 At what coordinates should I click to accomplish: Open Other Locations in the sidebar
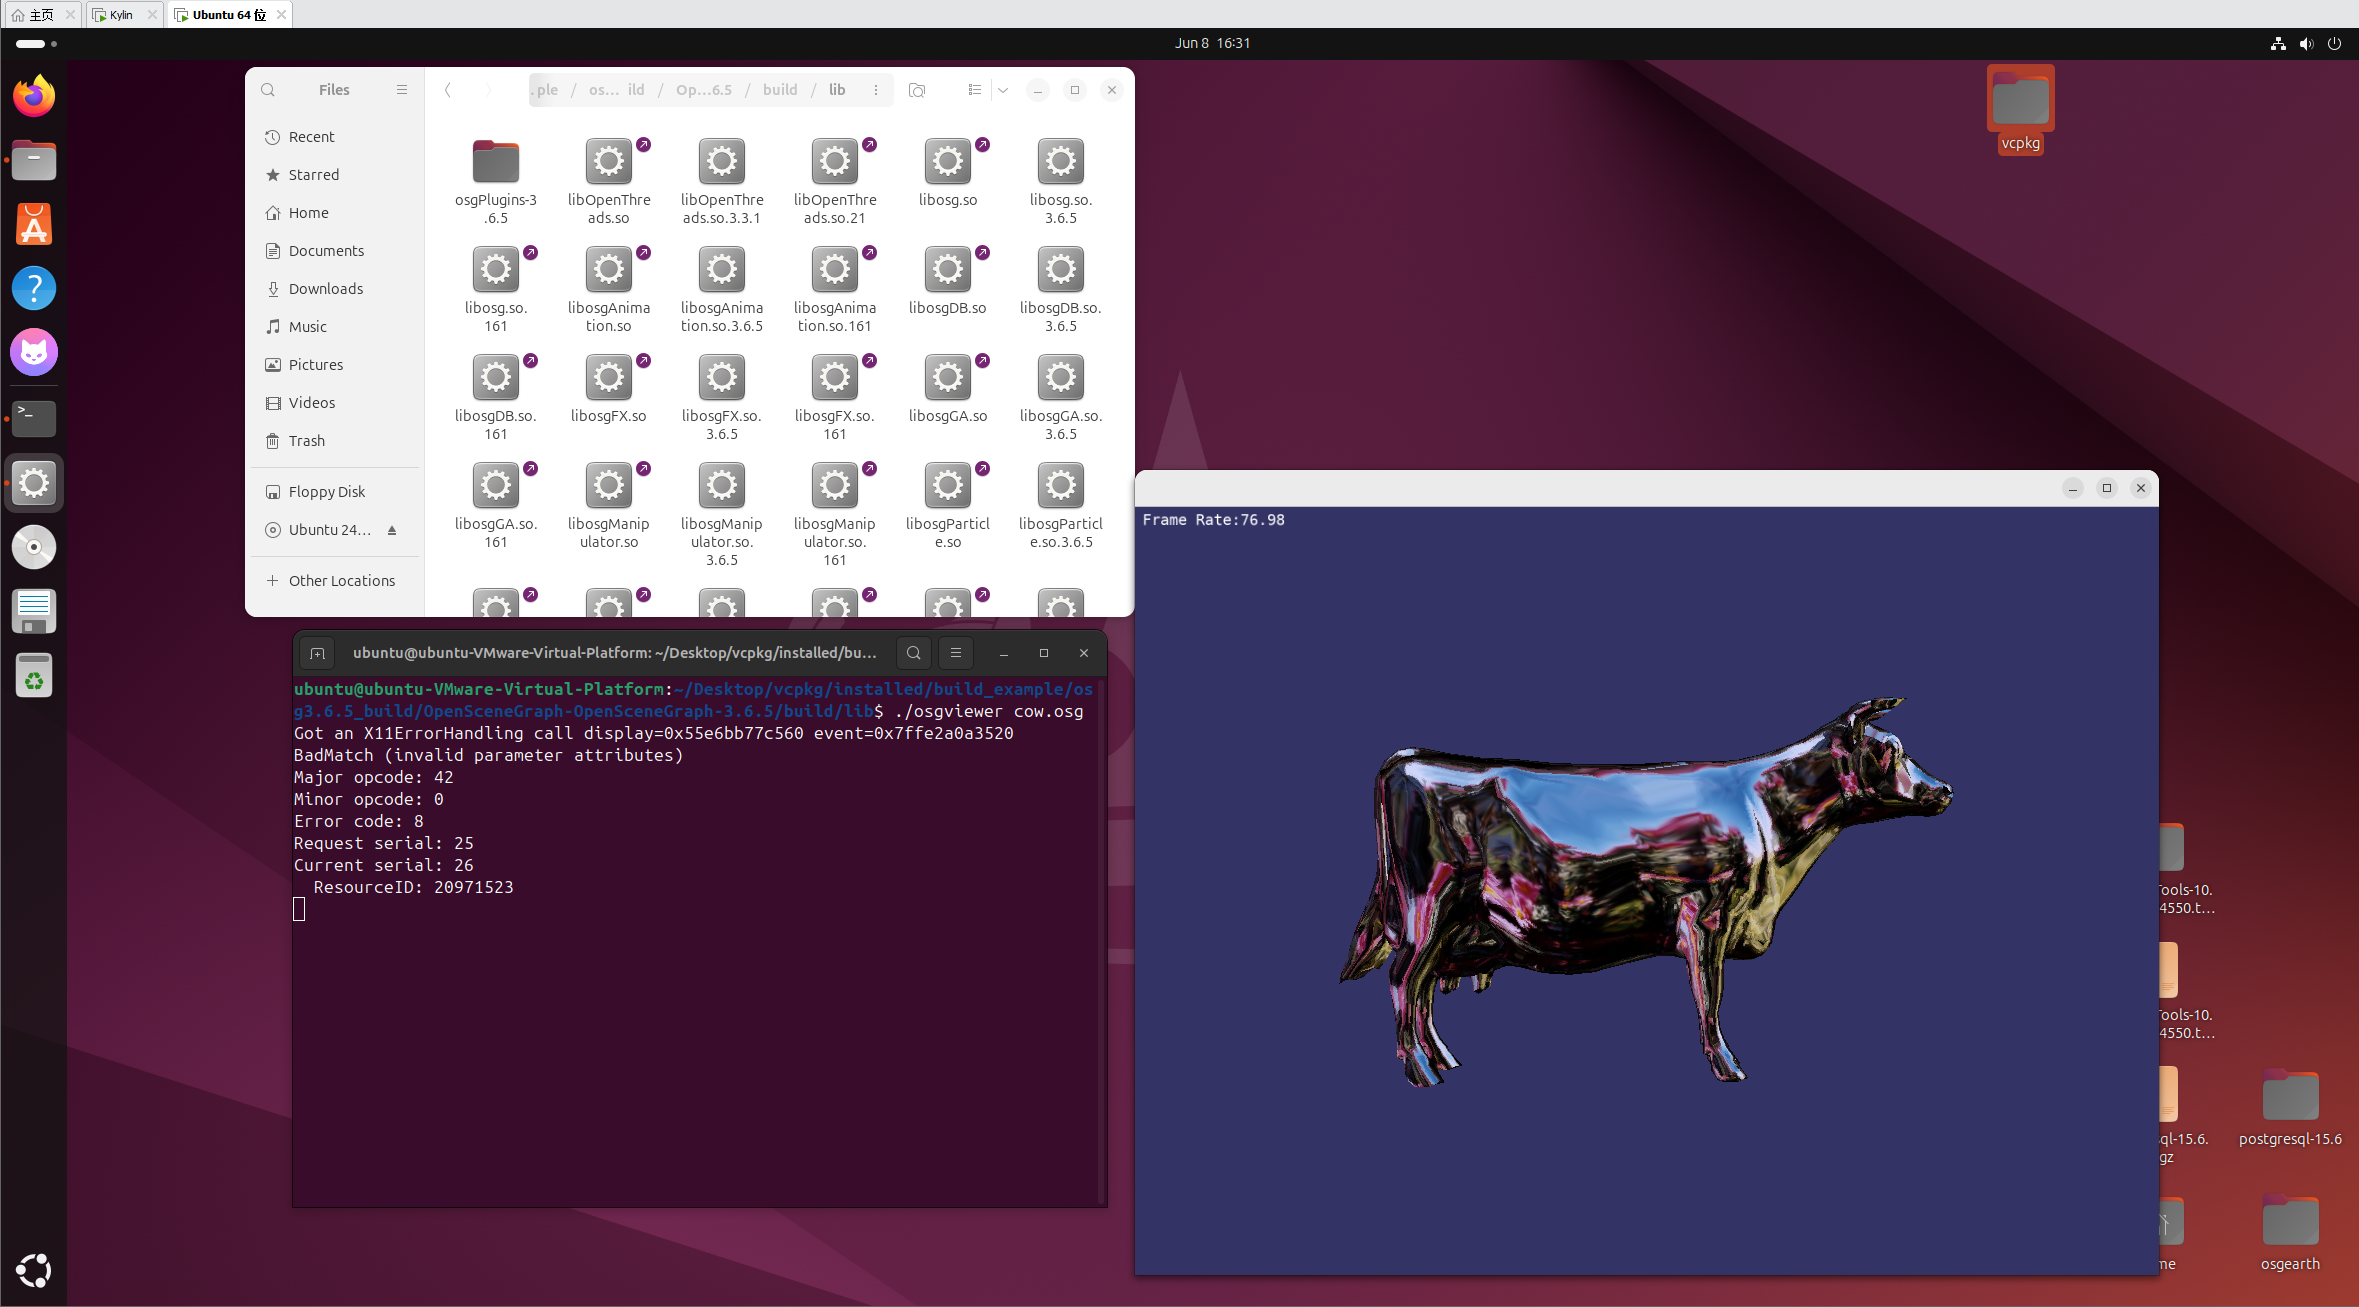341,581
